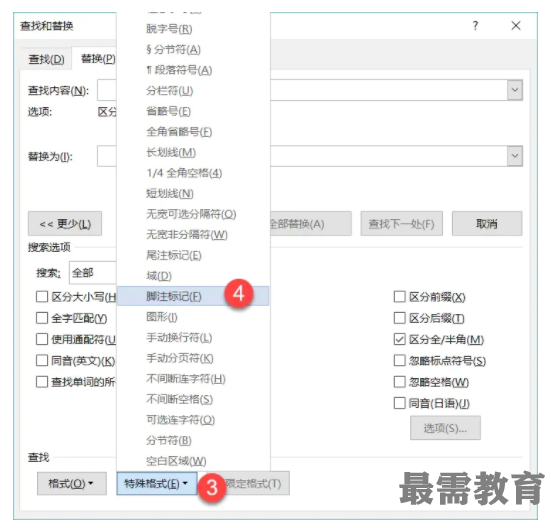Pick 短划线(N) from the menu
The height and width of the screenshot is (528, 551).
[x=193, y=194]
